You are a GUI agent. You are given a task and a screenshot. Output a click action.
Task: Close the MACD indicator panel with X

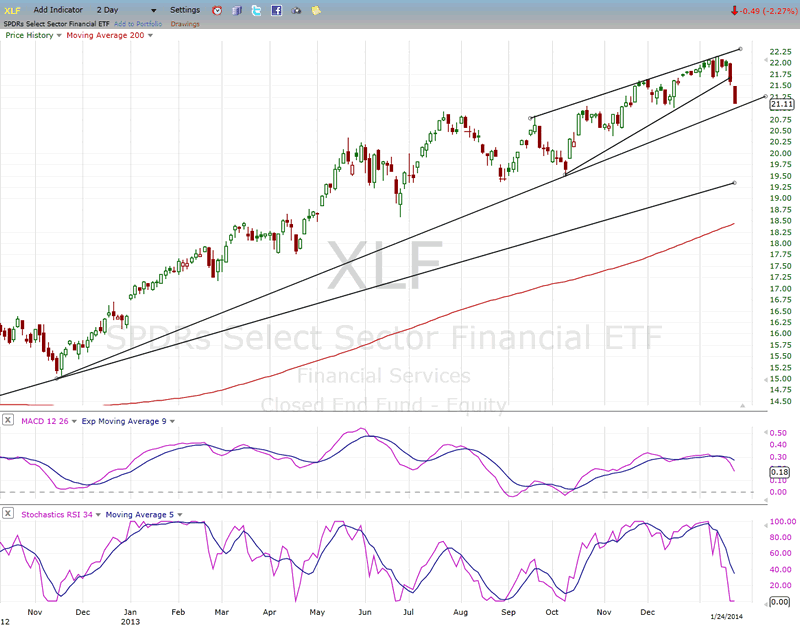[x=8, y=420]
